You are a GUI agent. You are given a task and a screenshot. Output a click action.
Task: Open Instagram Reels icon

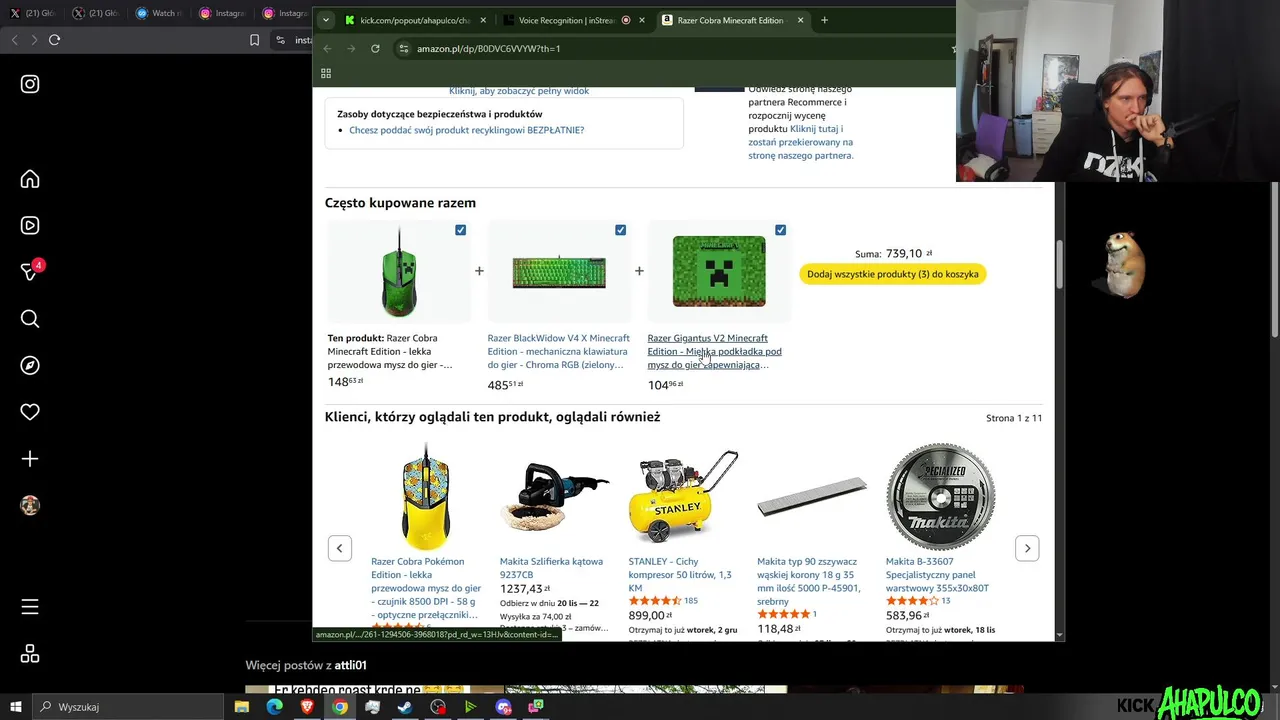tap(30, 226)
